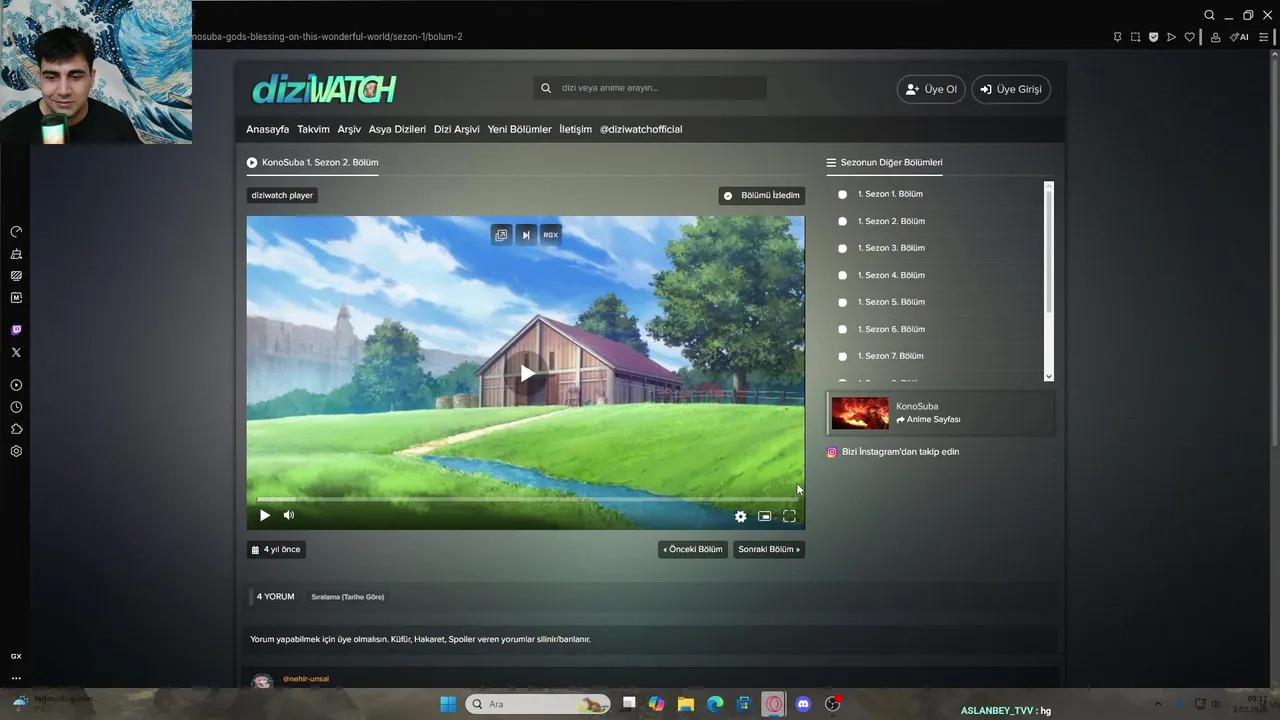
Task: Click the RGX button atop the video
Action: tap(551, 235)
